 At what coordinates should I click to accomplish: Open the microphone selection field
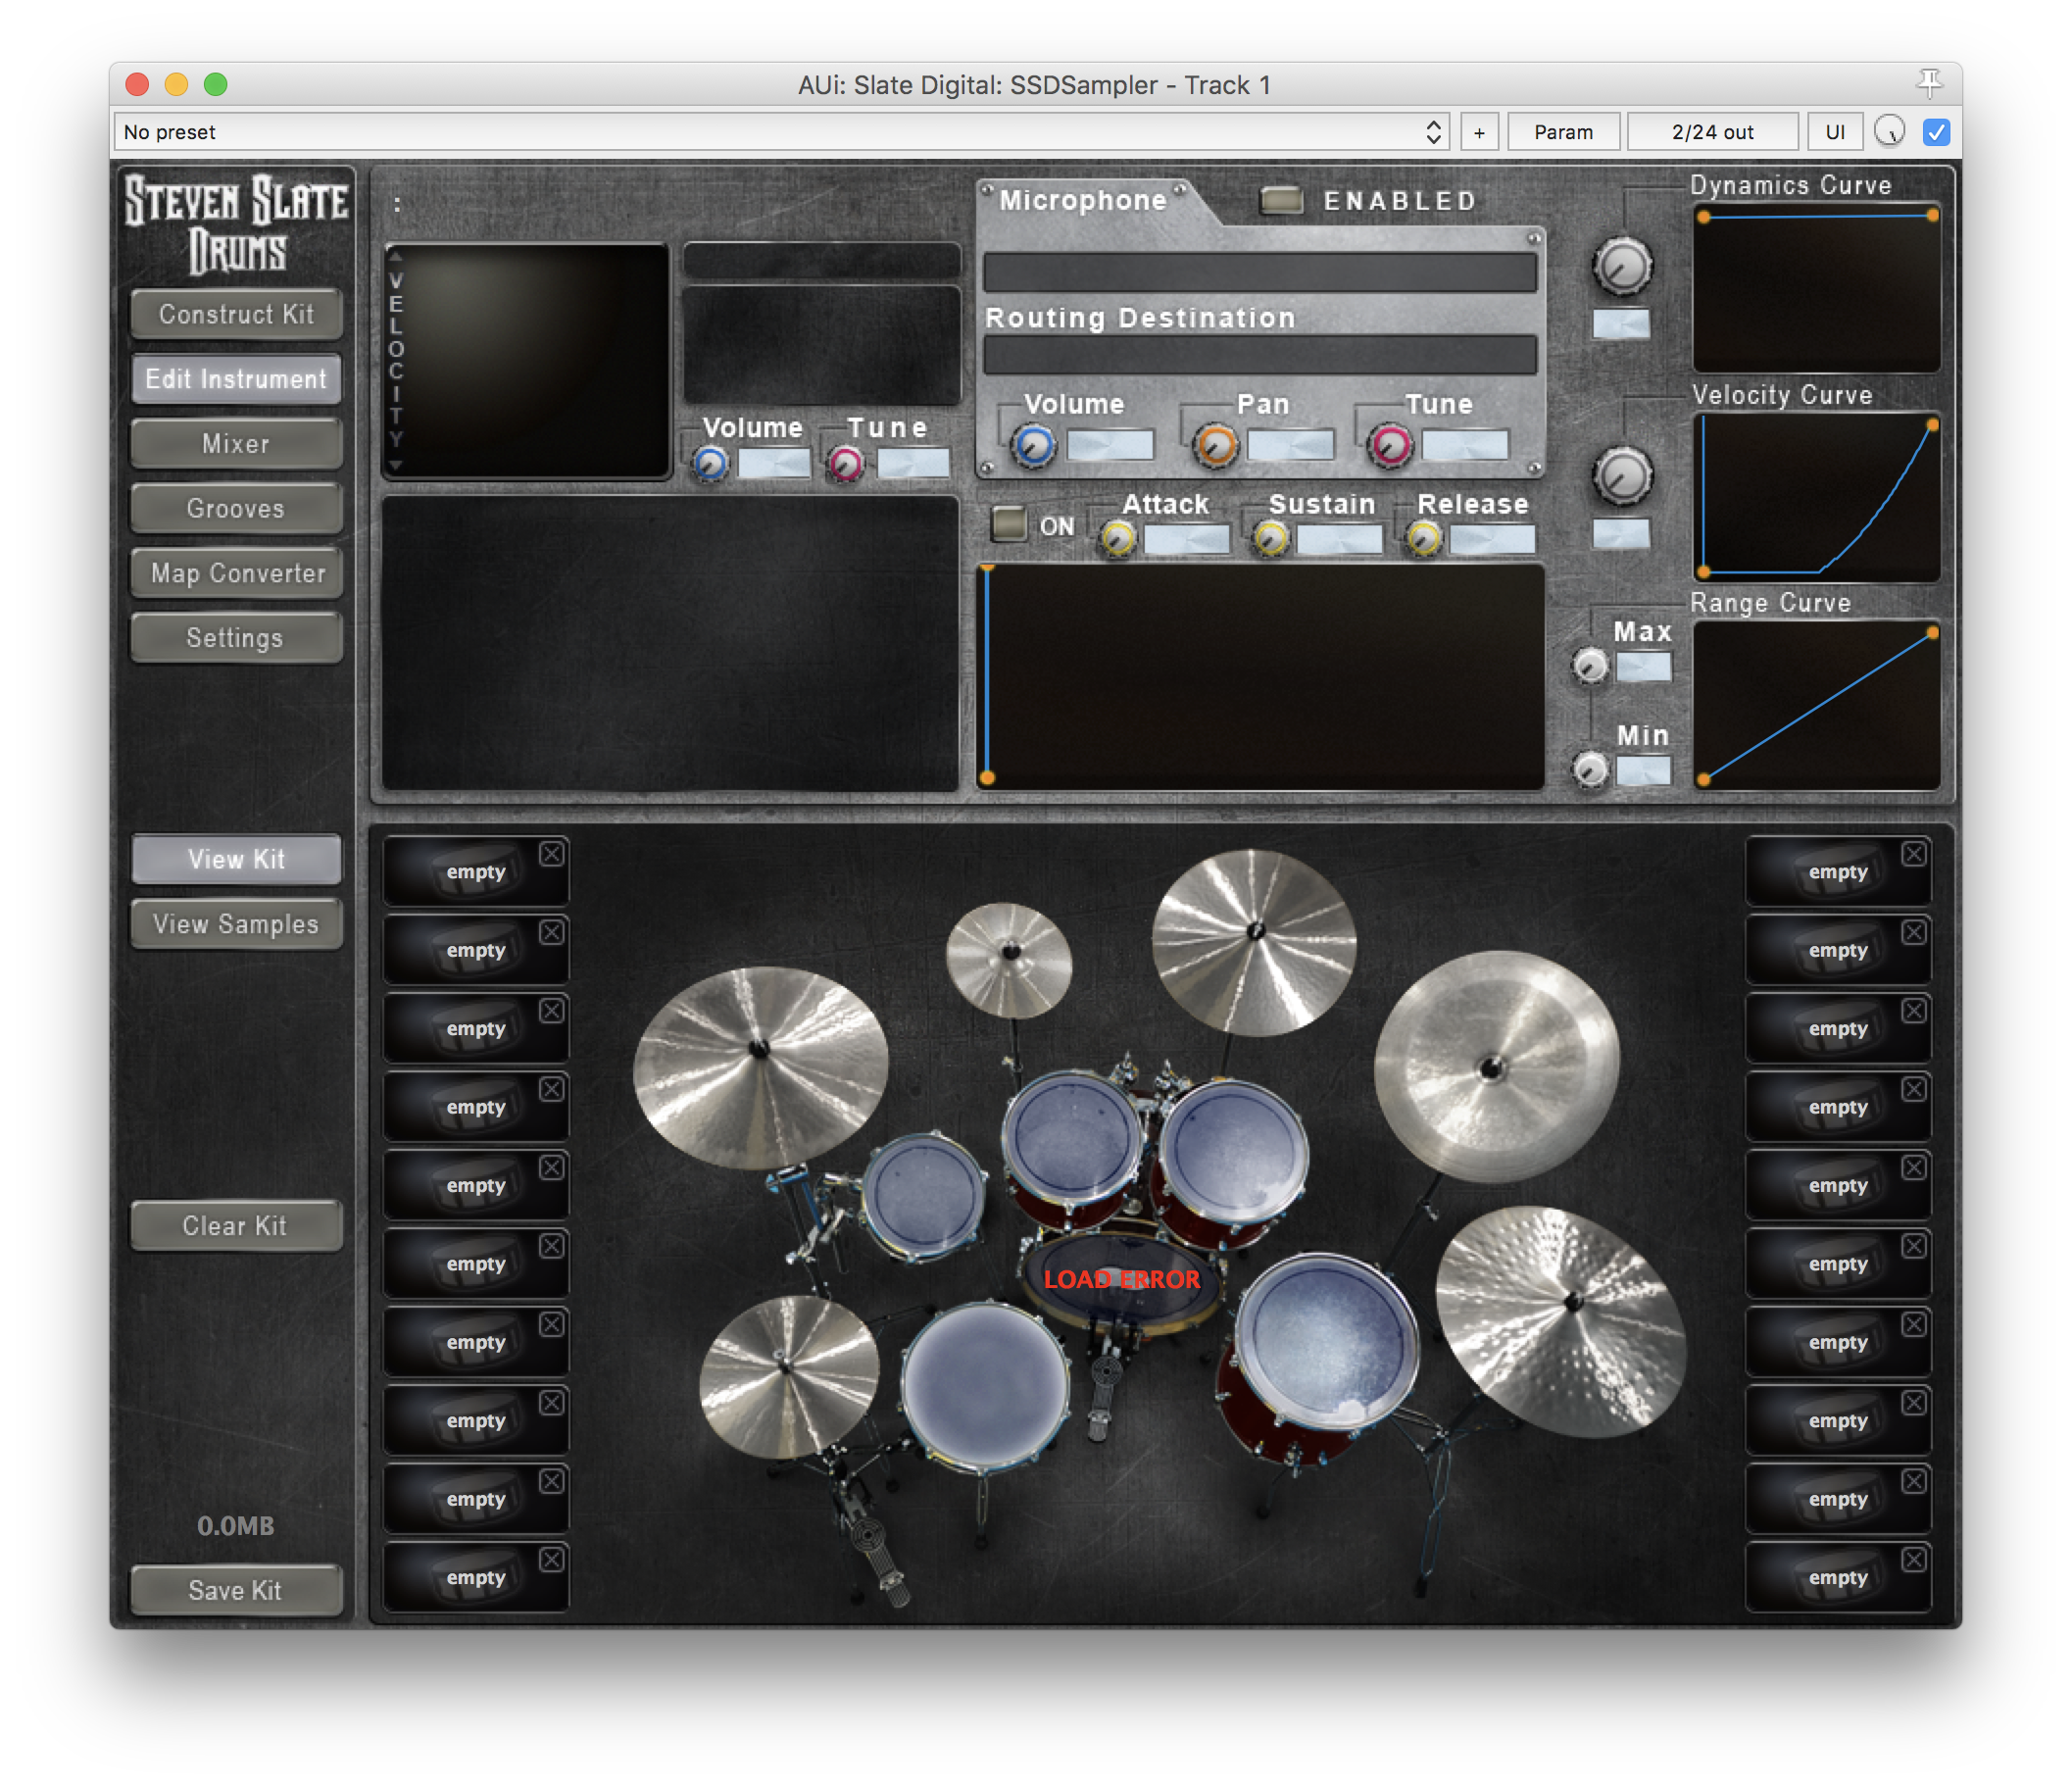click(x=1260, y=271)
